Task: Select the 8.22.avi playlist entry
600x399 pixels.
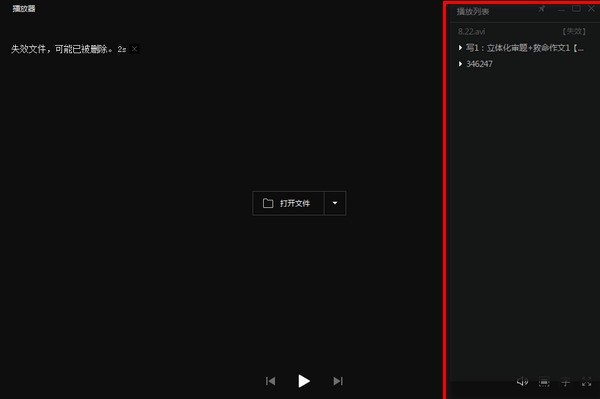Action: (522, 31)
